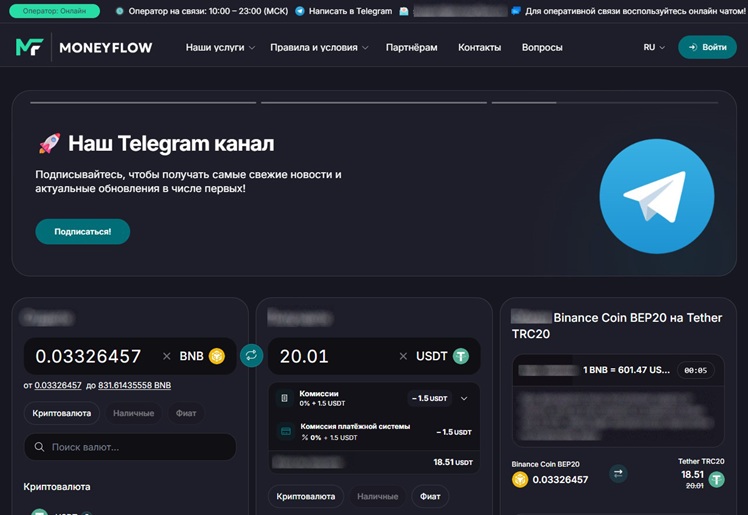This screenshot has width=748, height=515.
Task: Click the clock icon beside operator hours
Action: pos(120,11)
